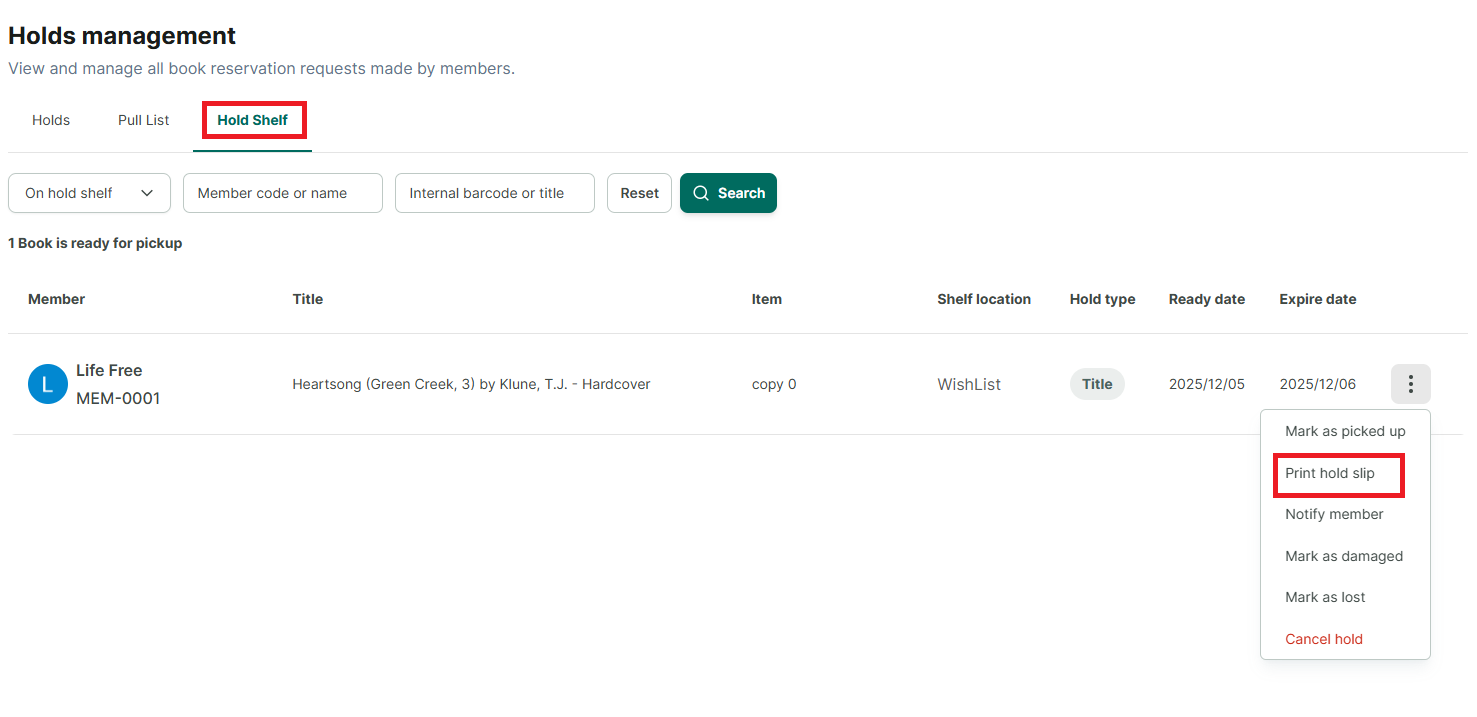Click the WishList shelf location
This screenshot has width=1477, height=717.
point(969,384)
